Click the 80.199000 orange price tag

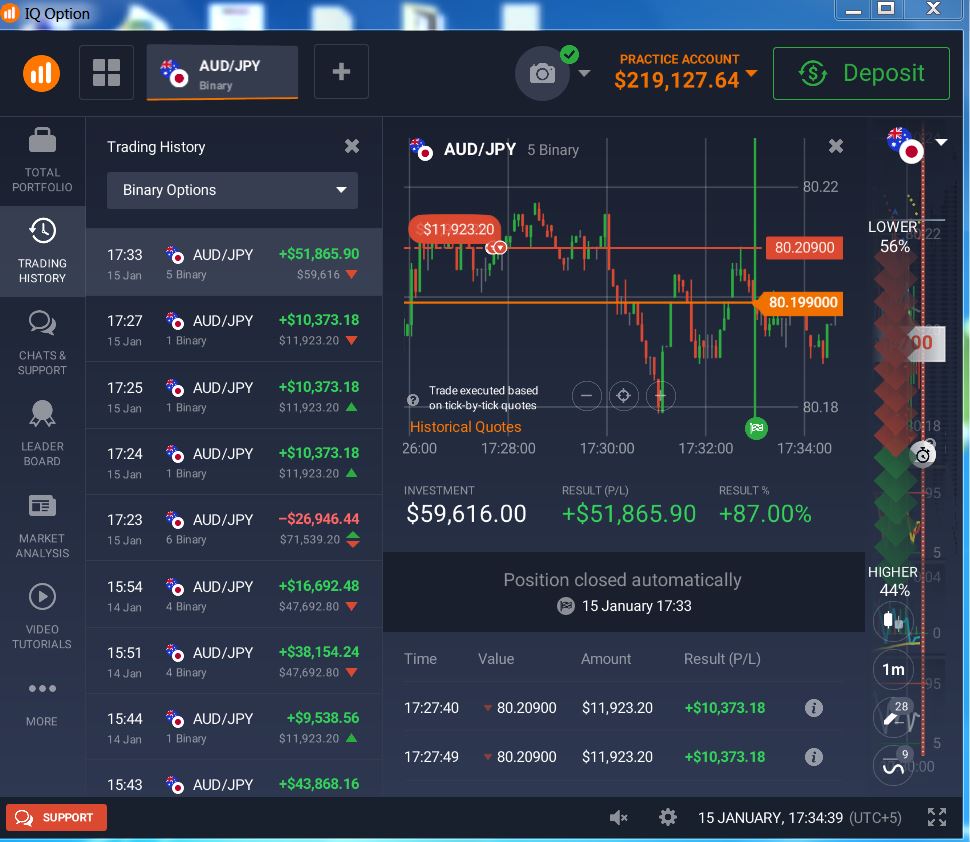pyautogui.click(x=800, y=303)
